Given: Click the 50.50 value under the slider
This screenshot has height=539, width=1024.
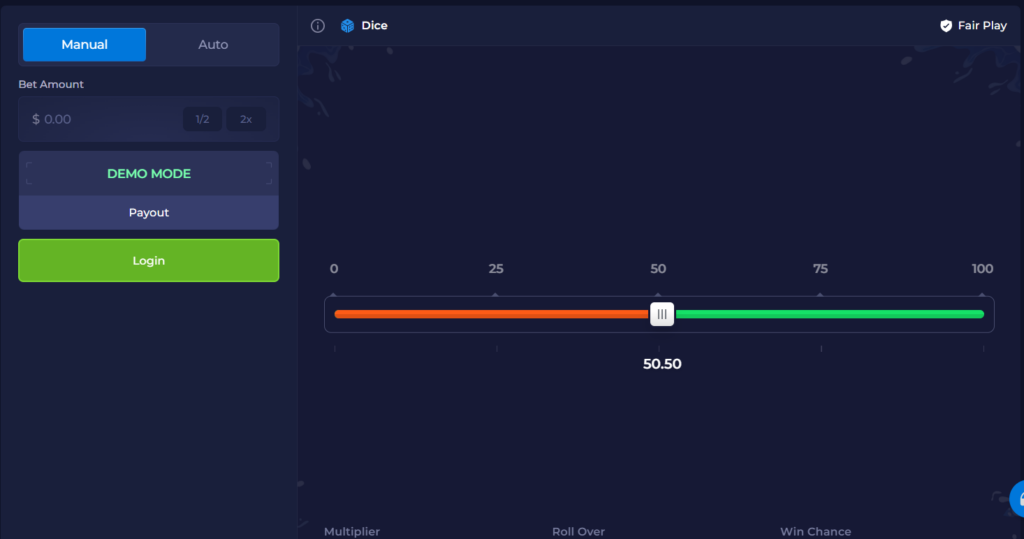Looking at the screenshot, I should (x=662, y=364).
